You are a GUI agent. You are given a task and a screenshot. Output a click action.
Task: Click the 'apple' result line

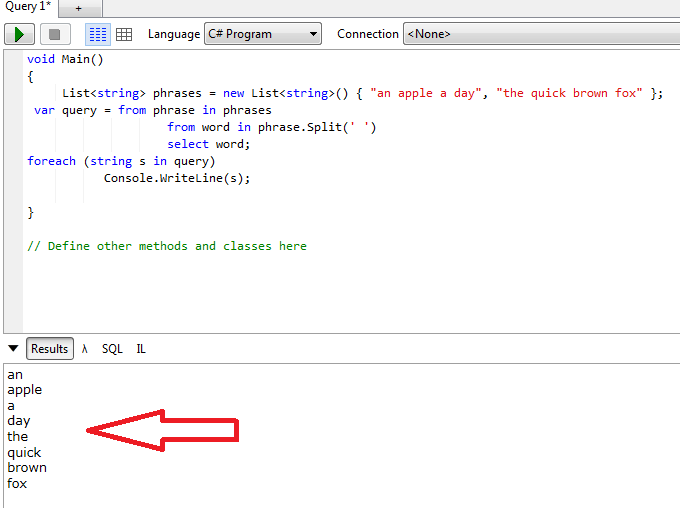[x=25, y=390]
